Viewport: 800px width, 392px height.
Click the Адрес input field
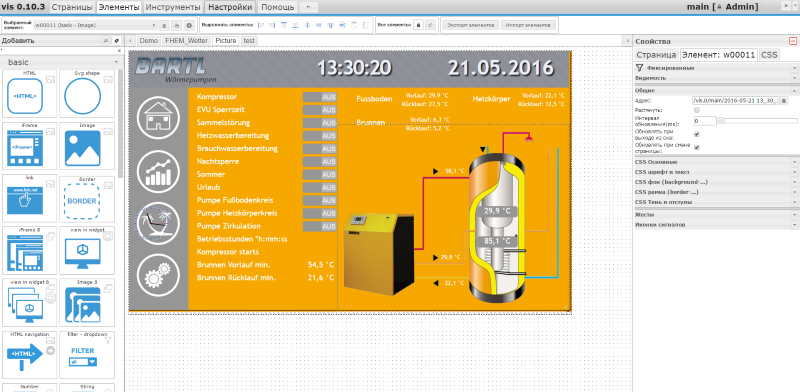point(735,101)
